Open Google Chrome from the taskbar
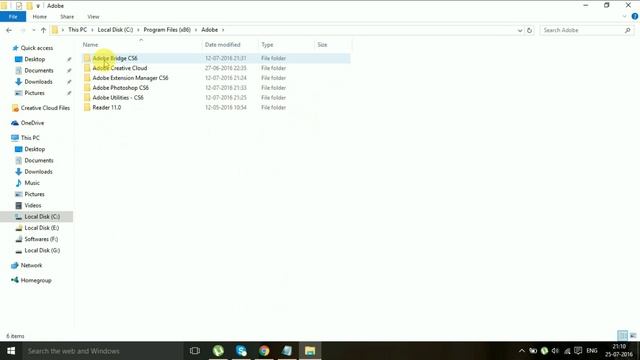 click(264, 351)
